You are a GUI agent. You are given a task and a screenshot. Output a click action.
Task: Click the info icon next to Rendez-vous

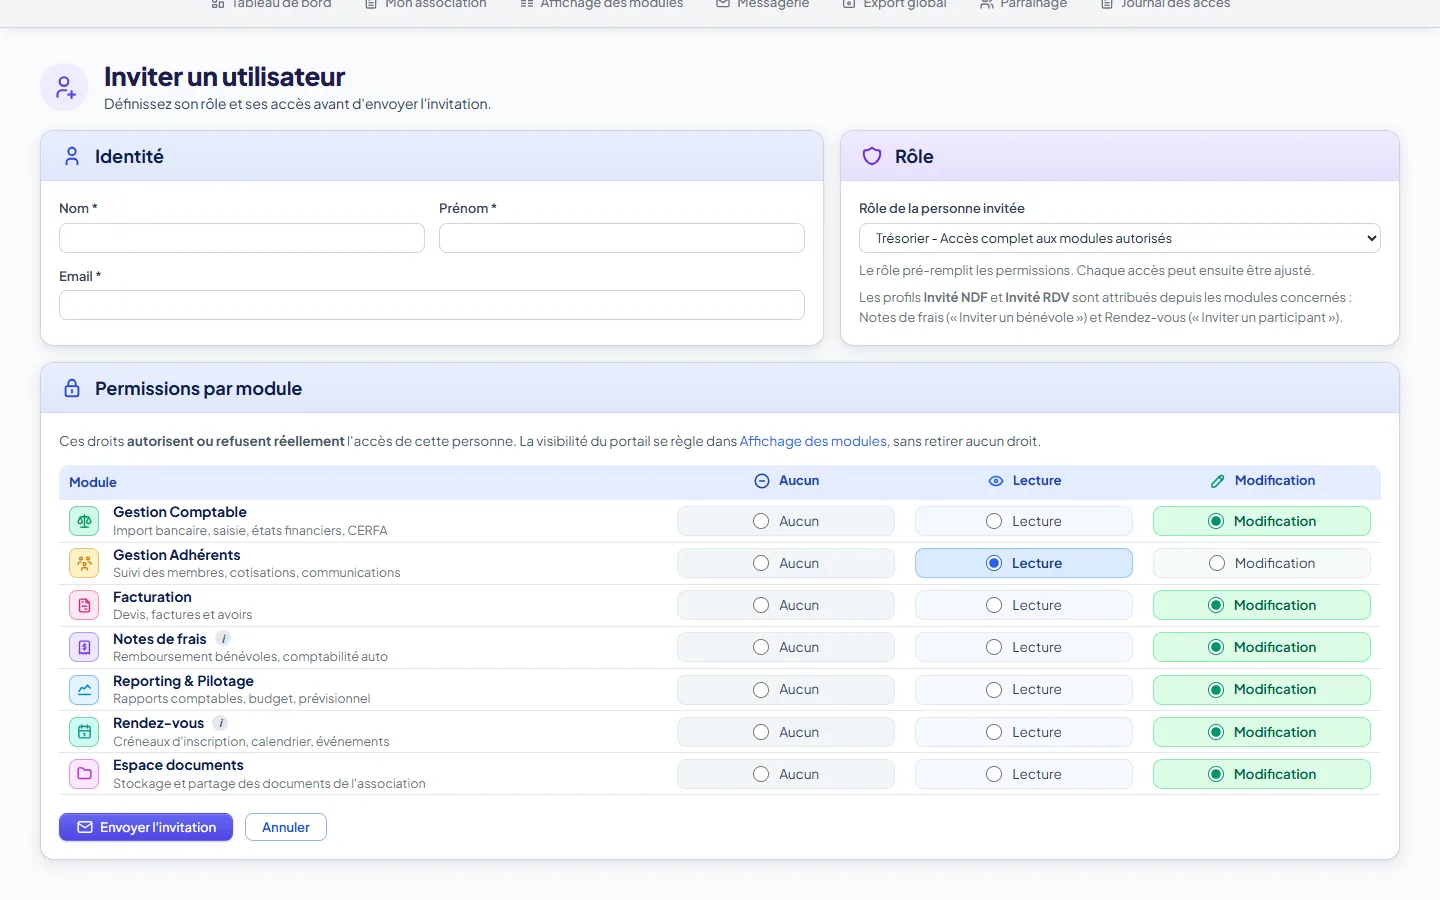(221, 723)
